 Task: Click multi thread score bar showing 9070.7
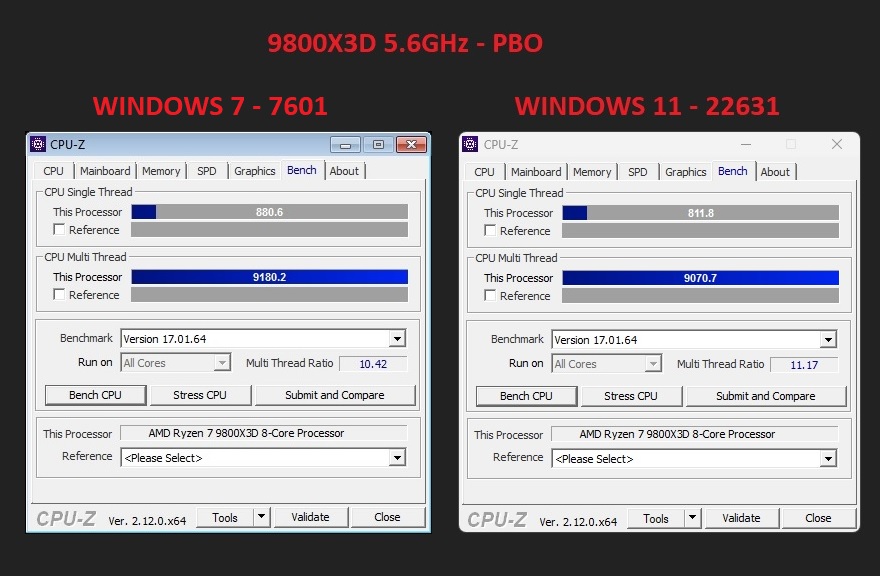700,278
